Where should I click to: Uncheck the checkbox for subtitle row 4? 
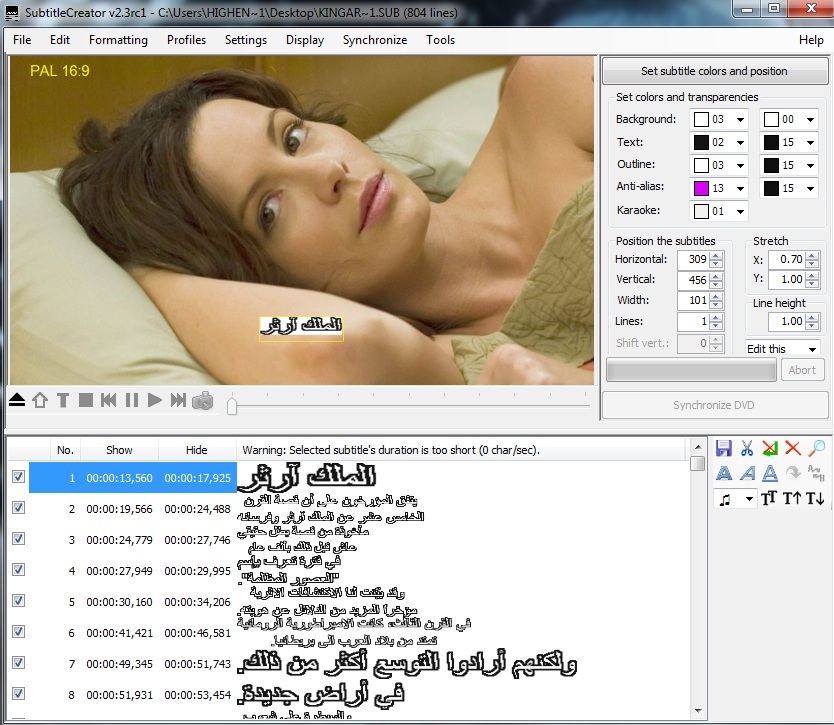pyautogui.click(x=18, y=571)
